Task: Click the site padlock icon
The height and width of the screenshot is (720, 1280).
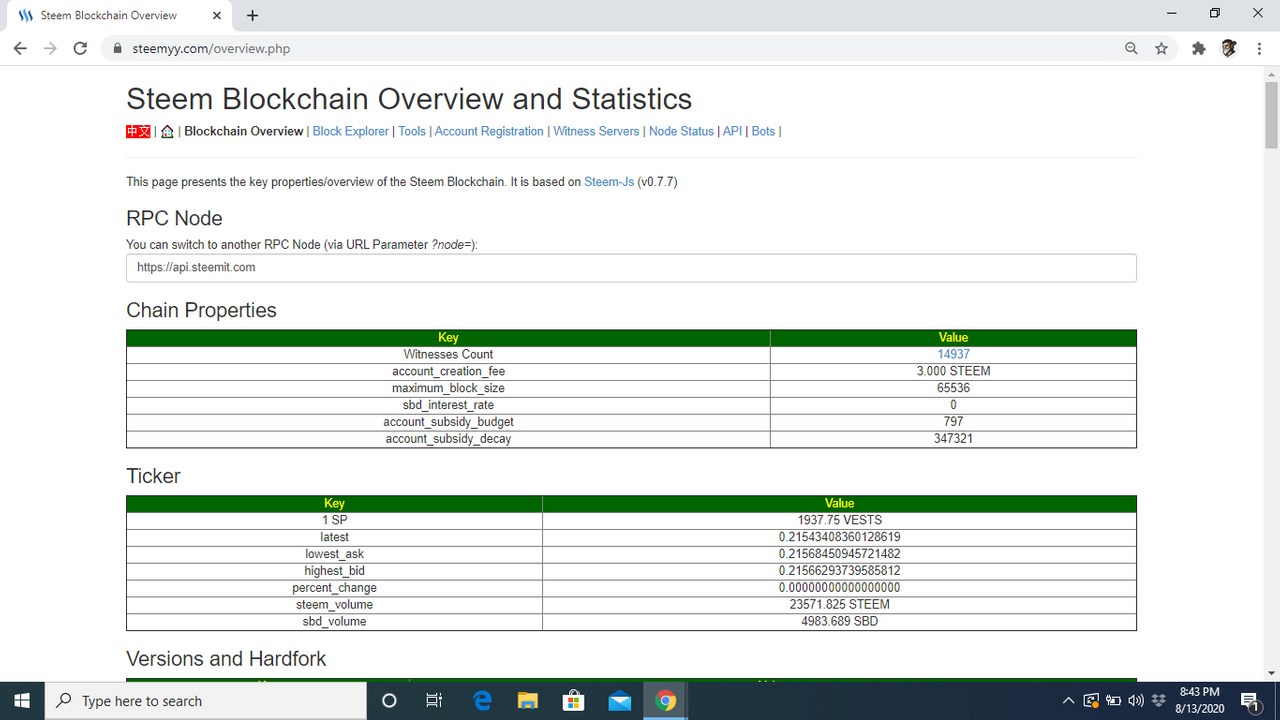Action: click(117, 48)
